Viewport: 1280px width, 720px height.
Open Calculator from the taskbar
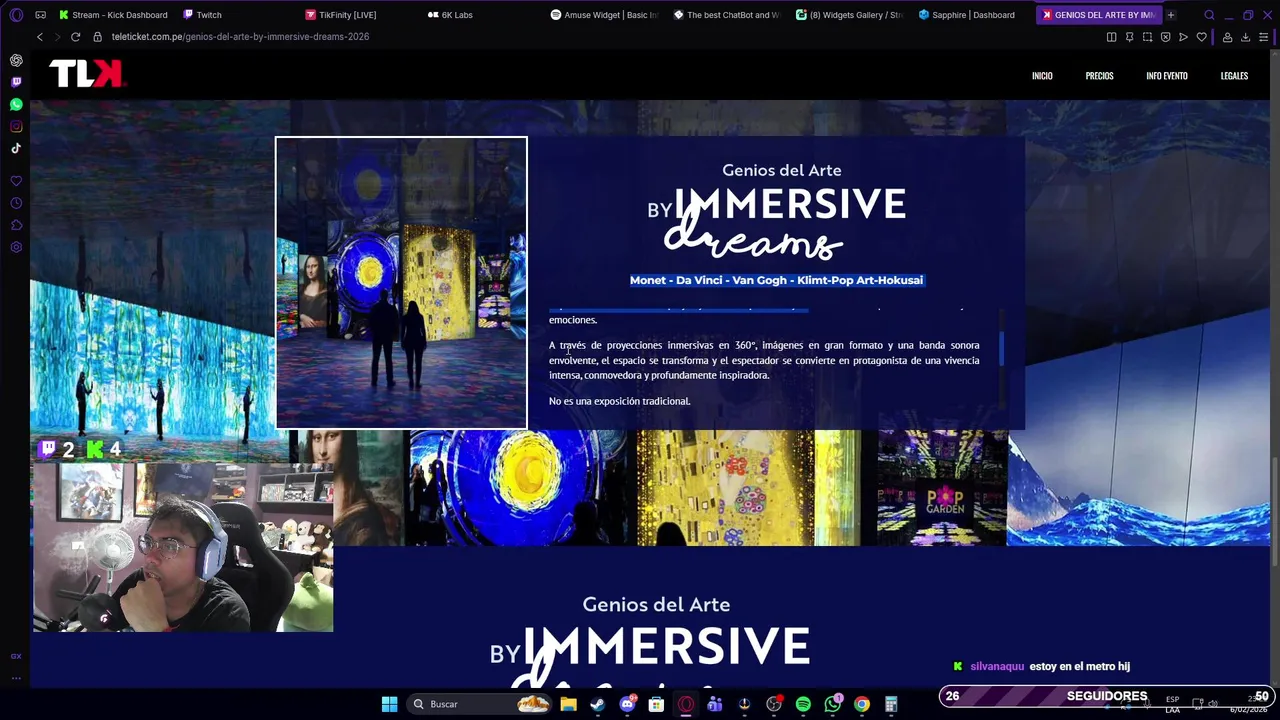coord(891,704)
